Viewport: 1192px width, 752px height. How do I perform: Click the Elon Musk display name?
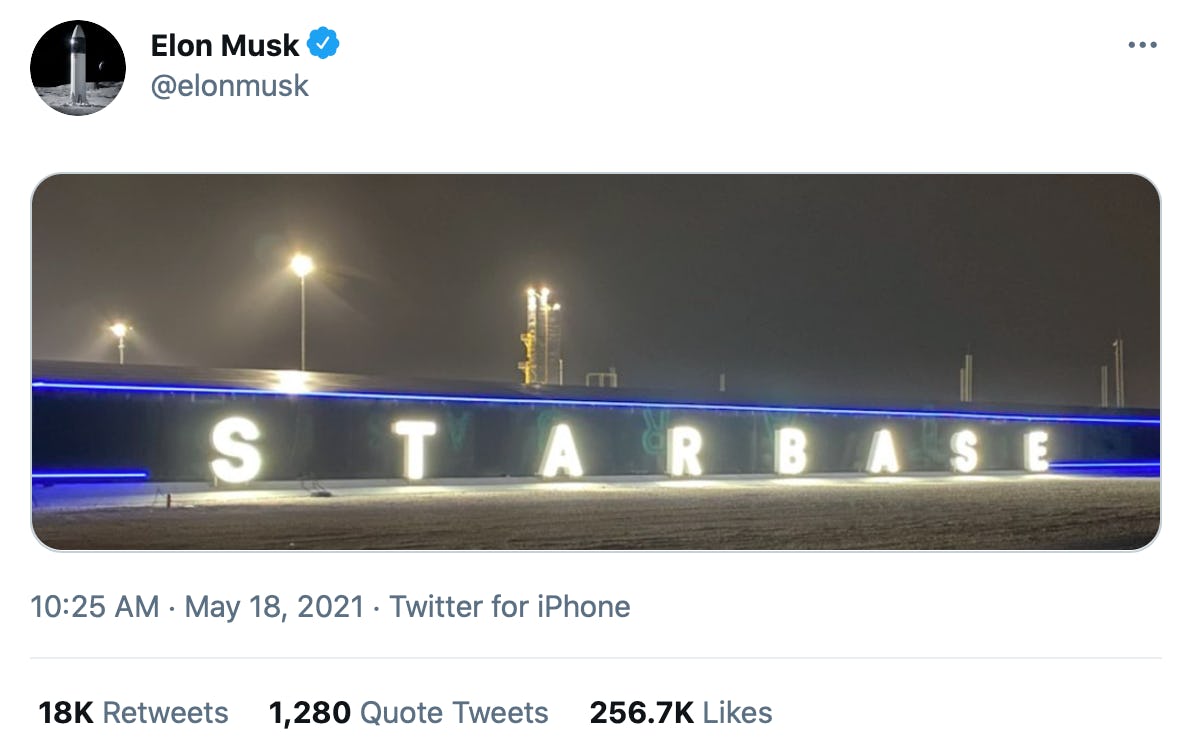[224, 44]
